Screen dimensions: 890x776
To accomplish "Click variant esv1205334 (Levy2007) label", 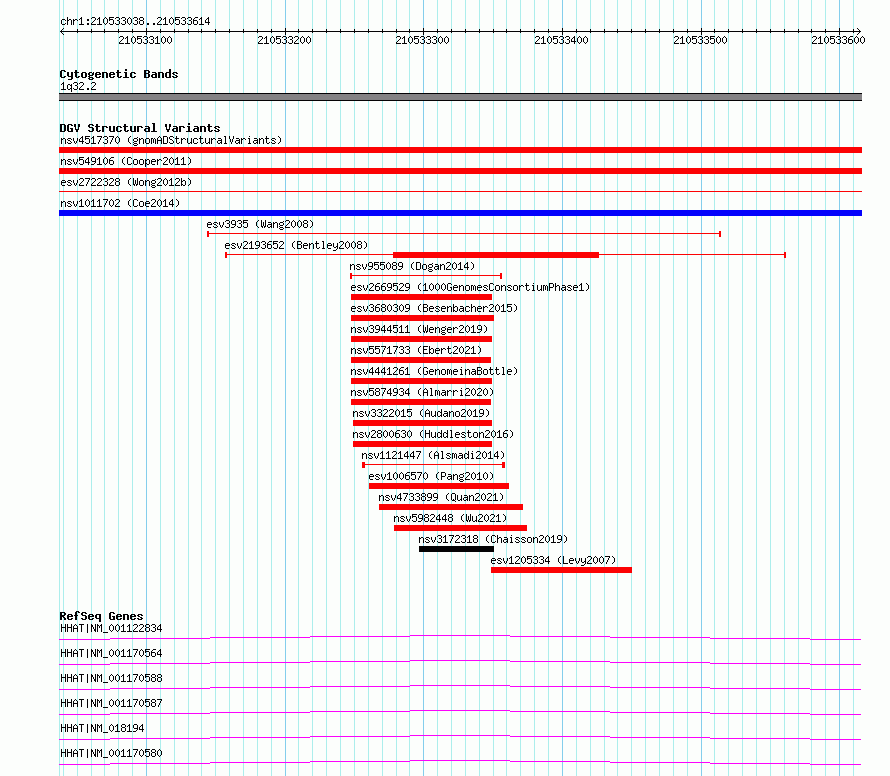I will (553, 560).
